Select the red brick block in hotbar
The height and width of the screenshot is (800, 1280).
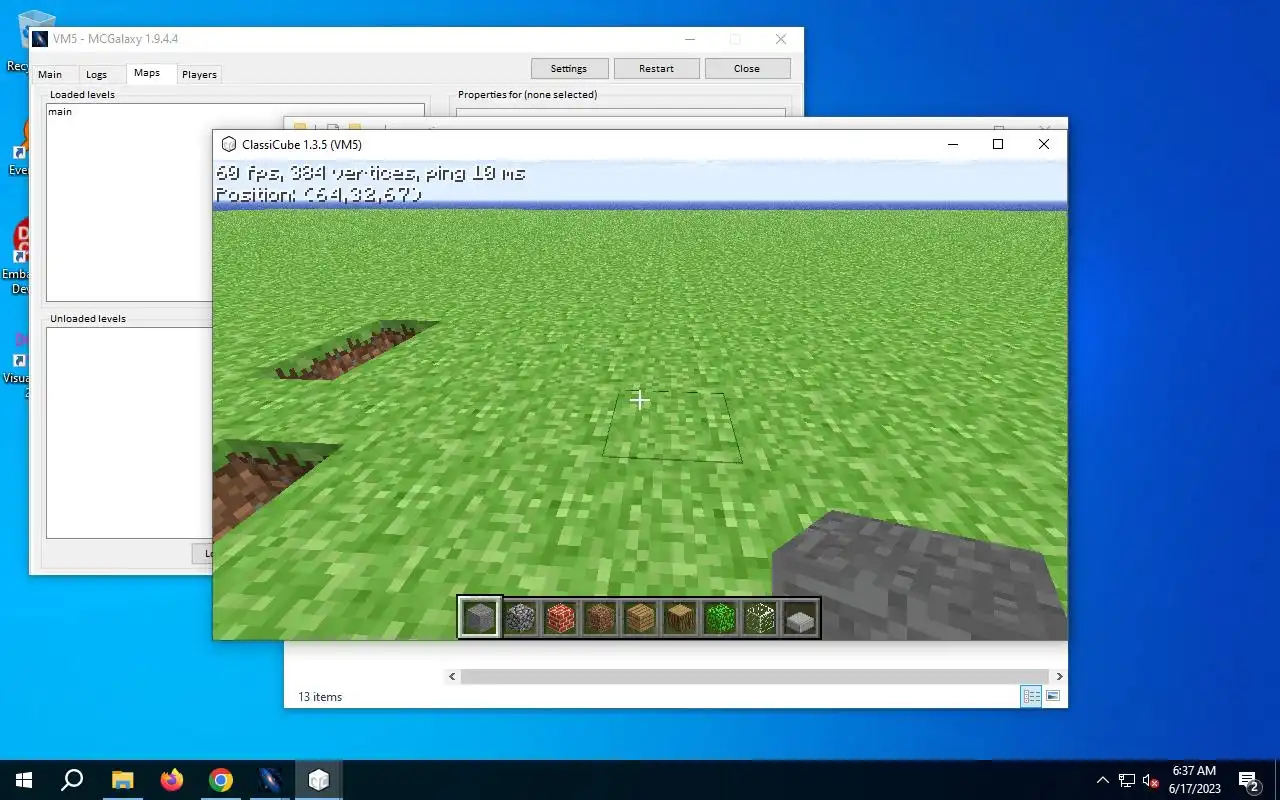(560, 618)
